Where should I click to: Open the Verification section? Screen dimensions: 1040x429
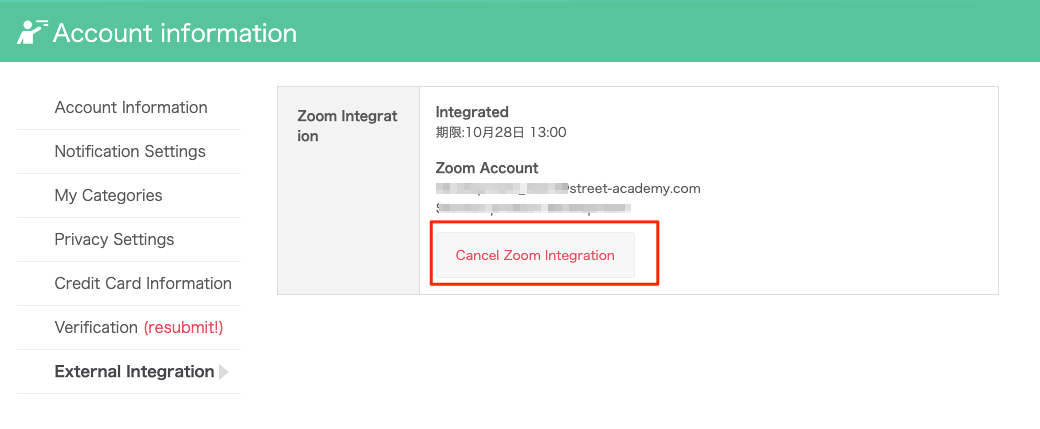[96, 328]
